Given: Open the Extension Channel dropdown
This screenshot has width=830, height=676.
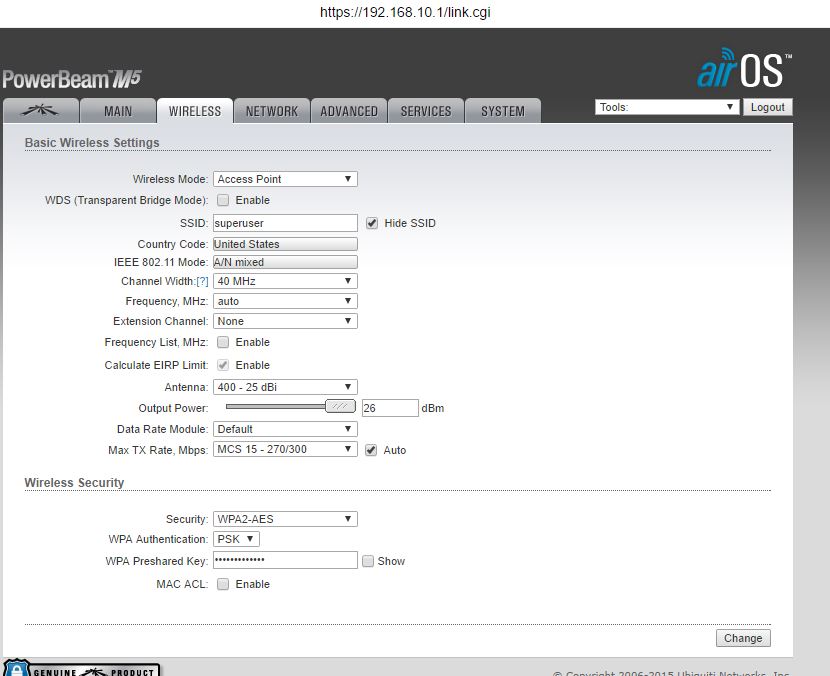Looking at the screenshot, I should [285, 321].
